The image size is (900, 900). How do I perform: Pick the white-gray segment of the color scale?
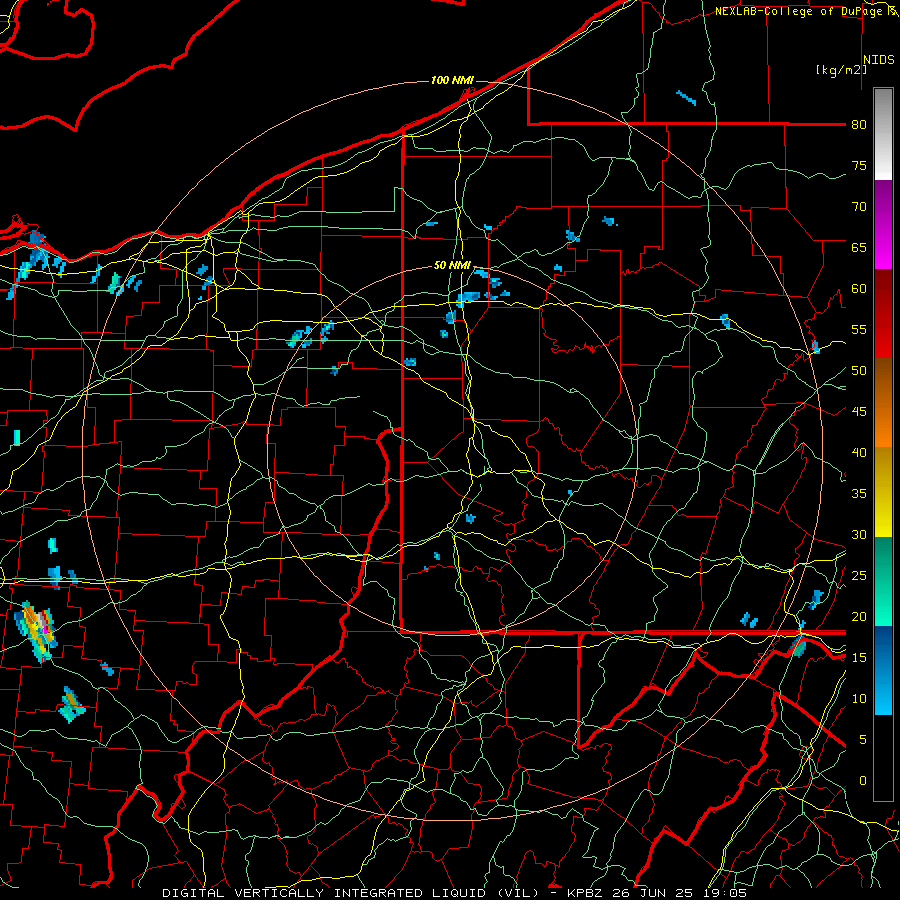883,134
